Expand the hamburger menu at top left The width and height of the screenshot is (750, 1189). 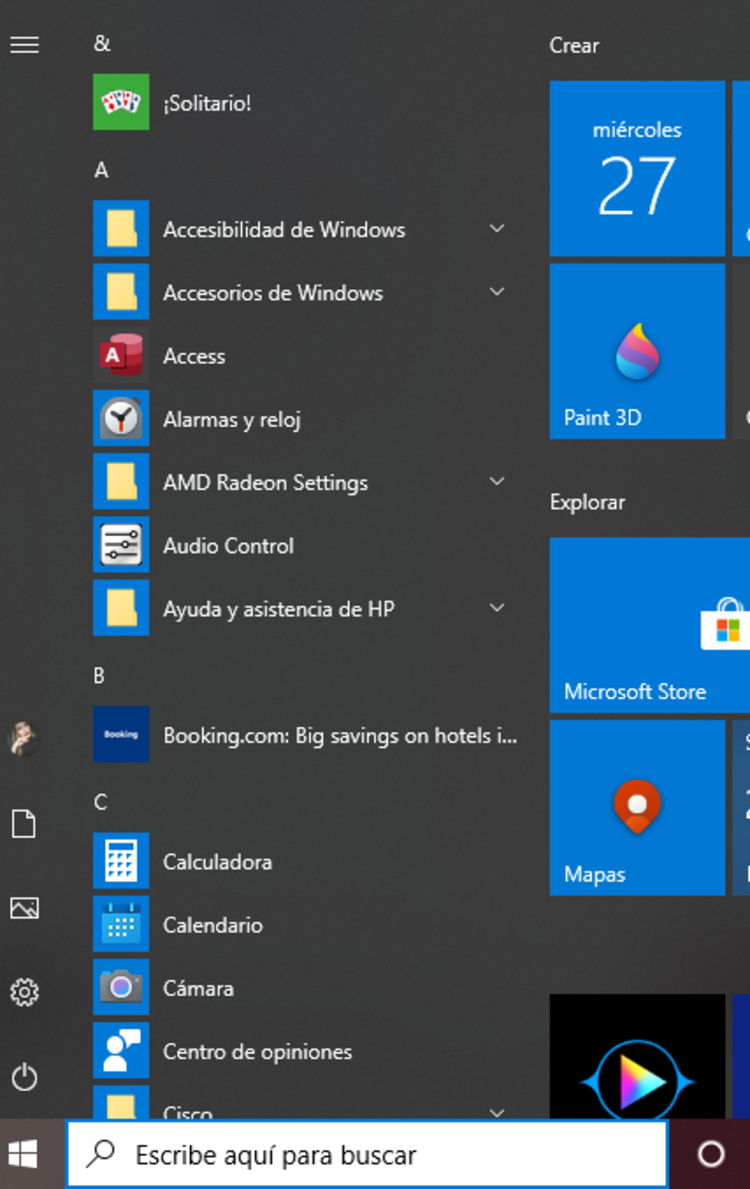coord(24,45)
